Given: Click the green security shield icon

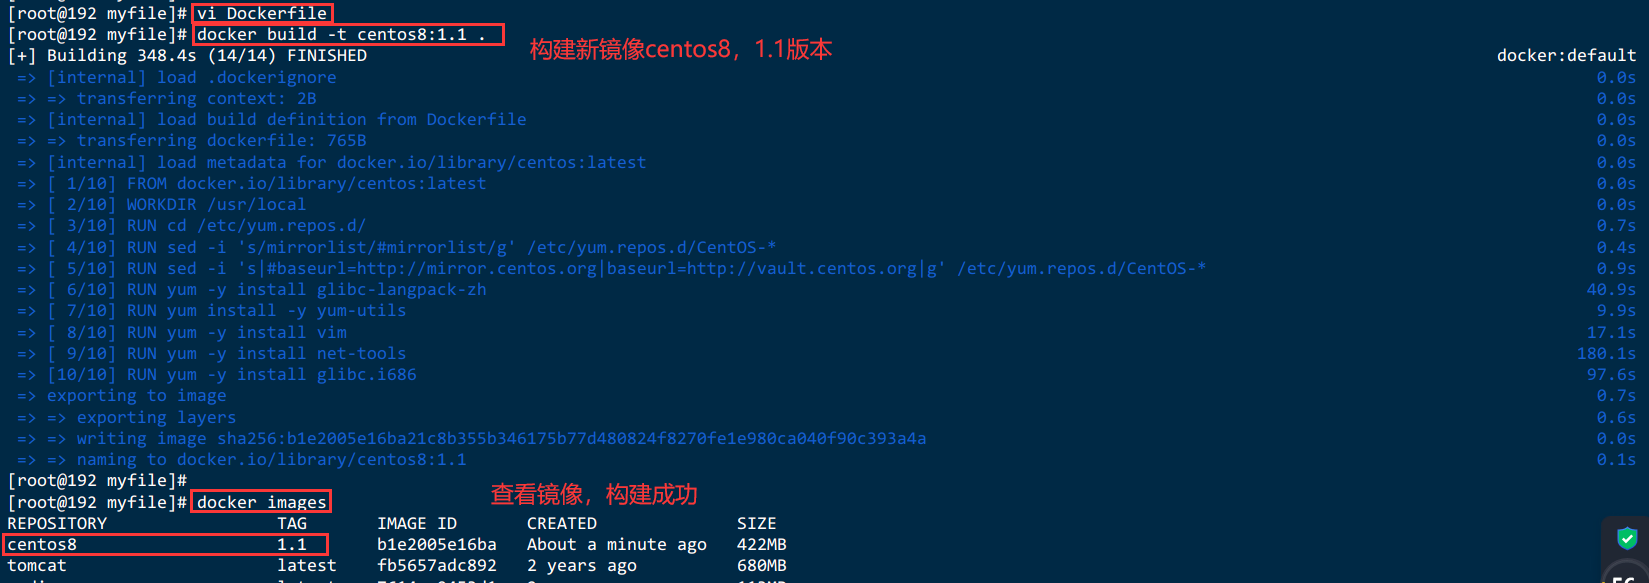Looking at the screenshot, I should [x=1627, y=538].
